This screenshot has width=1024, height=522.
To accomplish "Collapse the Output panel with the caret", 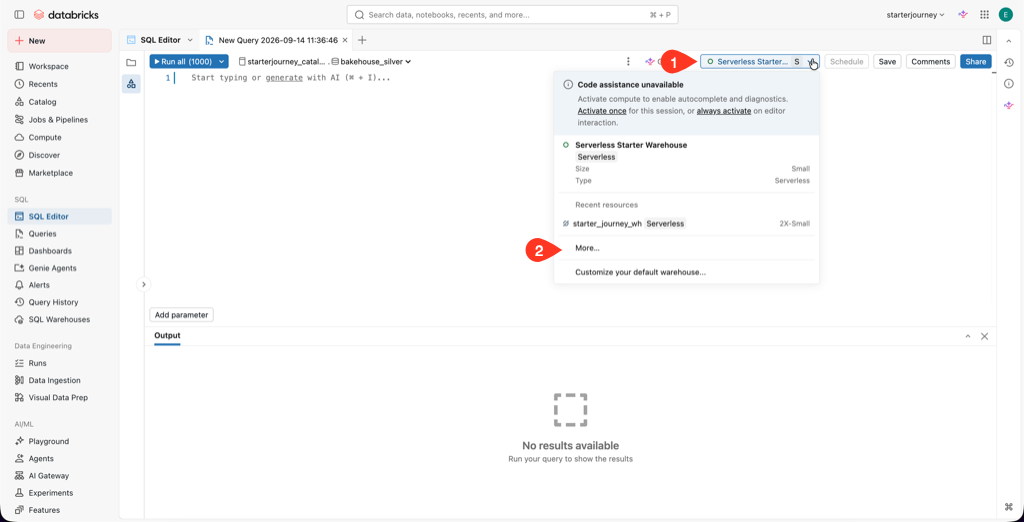I will point(968,336).
